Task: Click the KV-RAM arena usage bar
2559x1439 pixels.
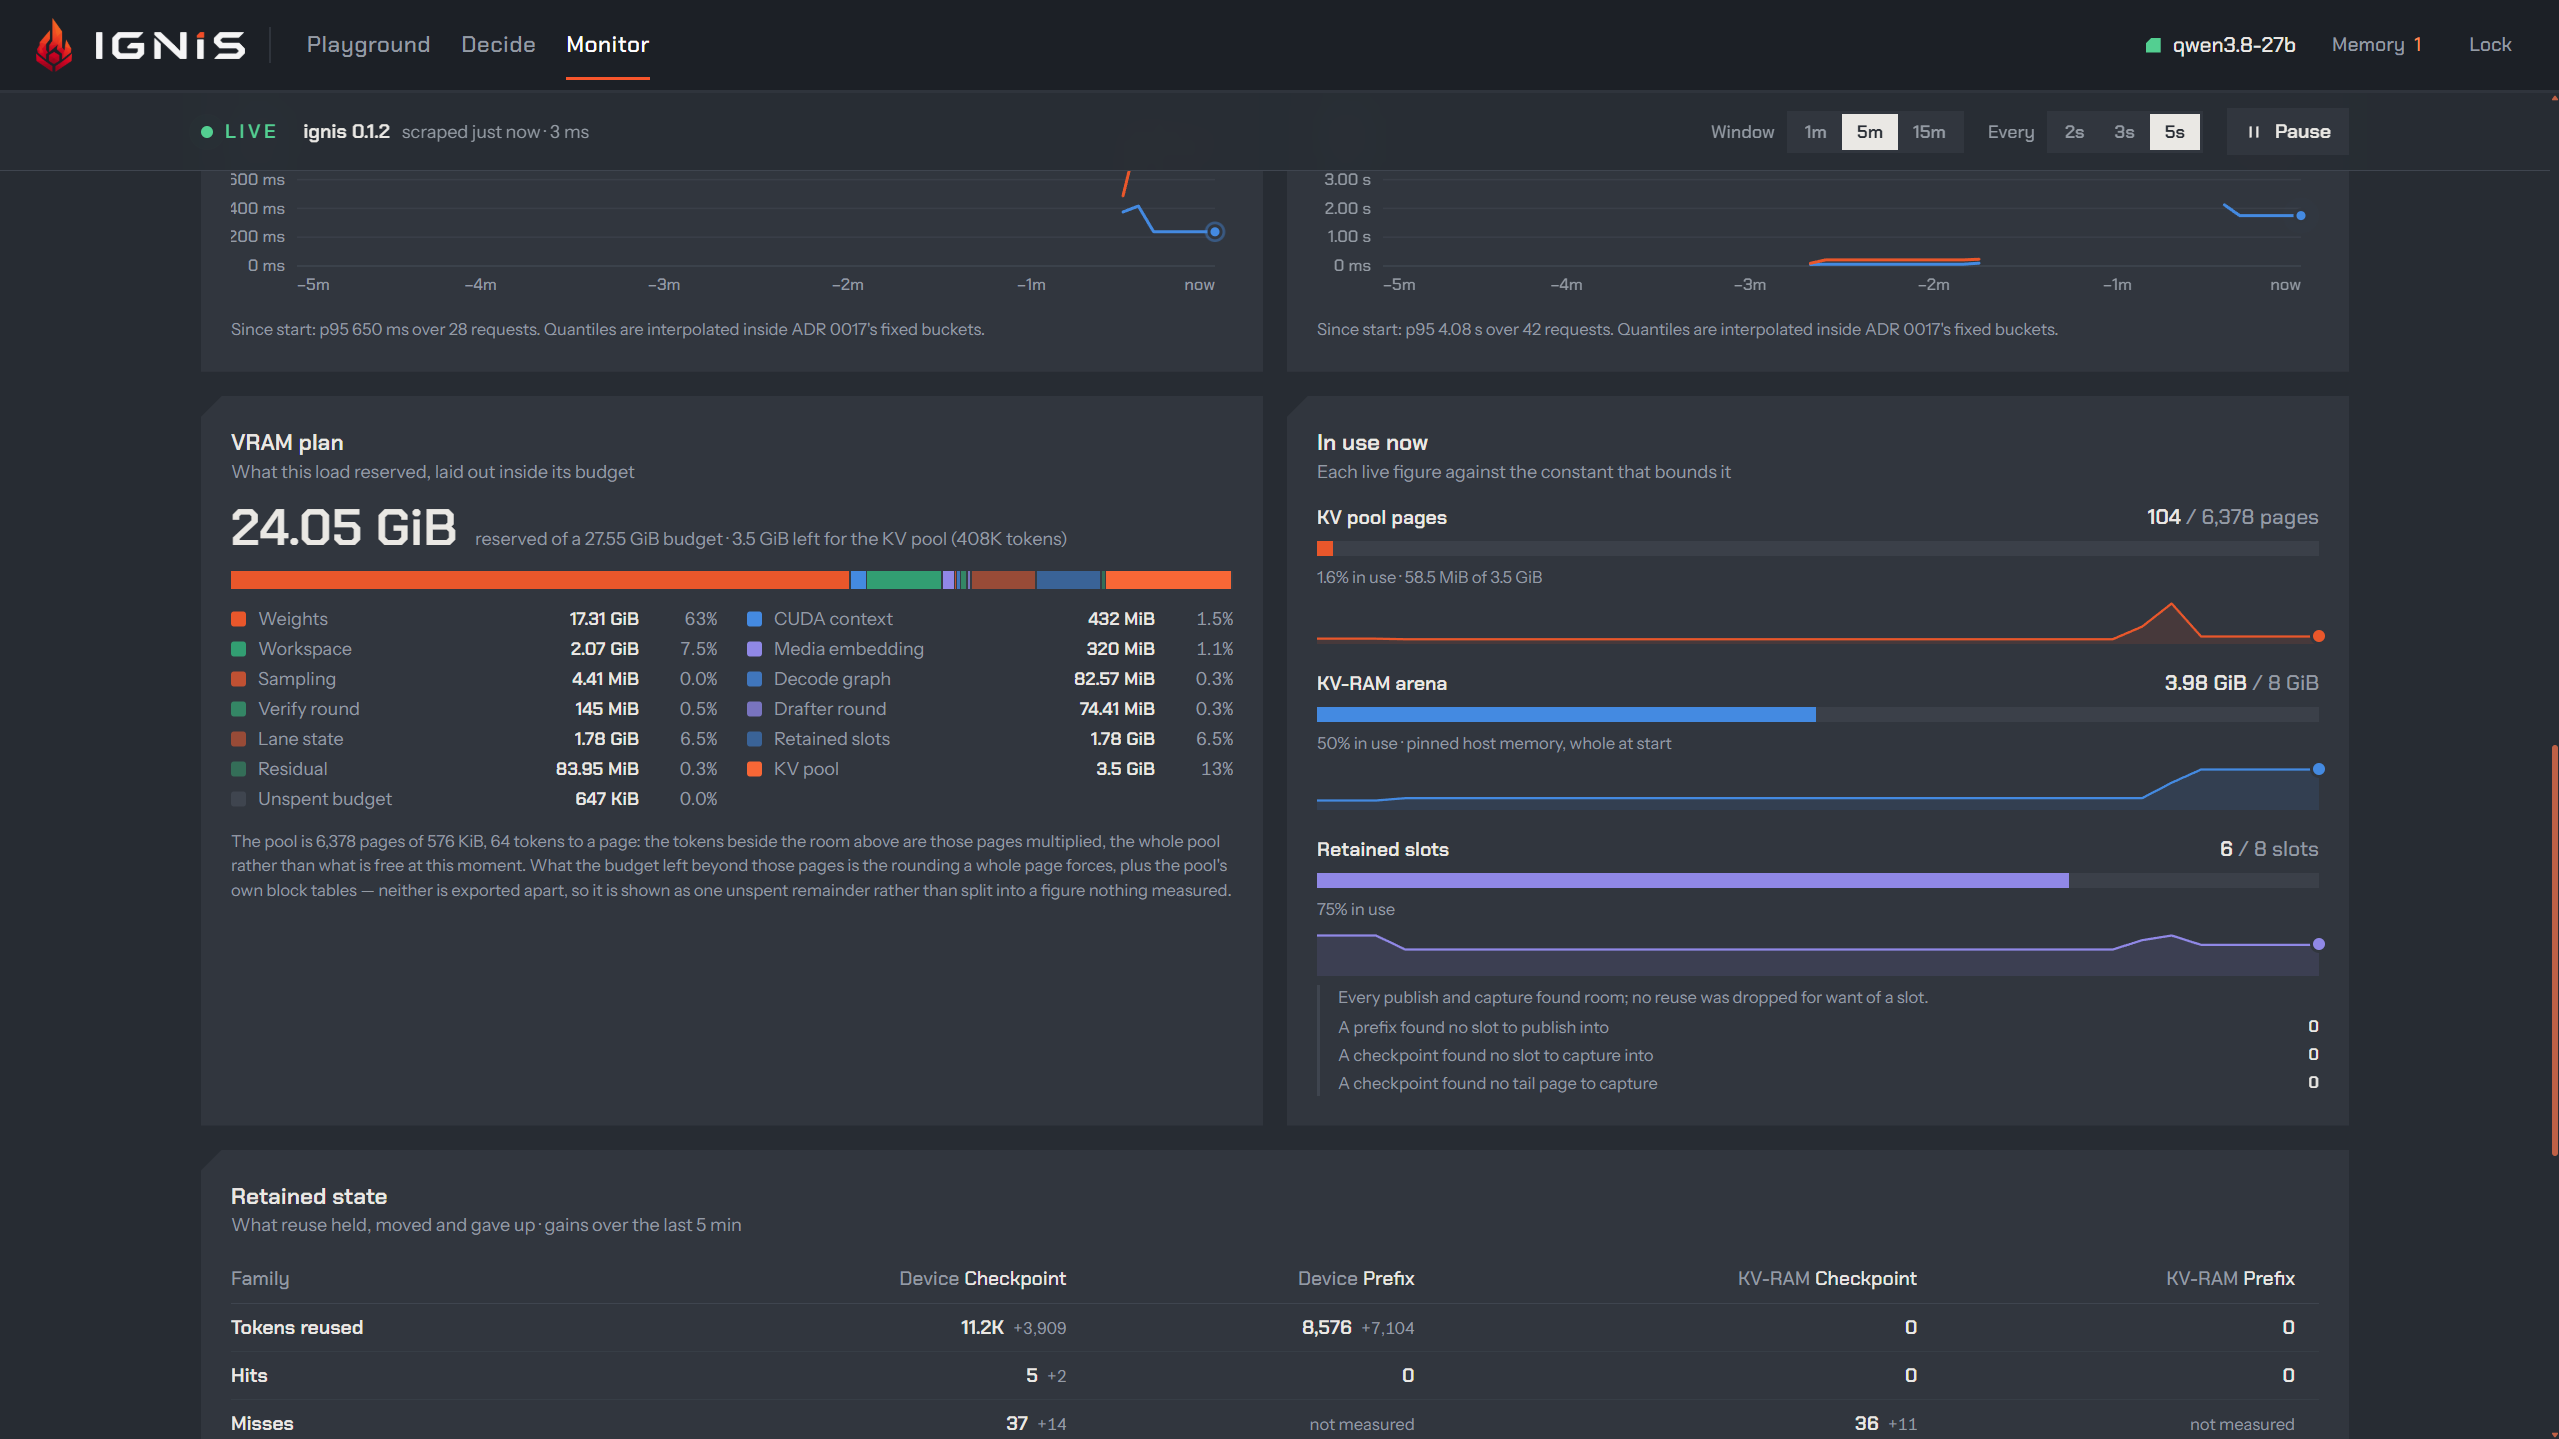Action: tap(1817, 715)
